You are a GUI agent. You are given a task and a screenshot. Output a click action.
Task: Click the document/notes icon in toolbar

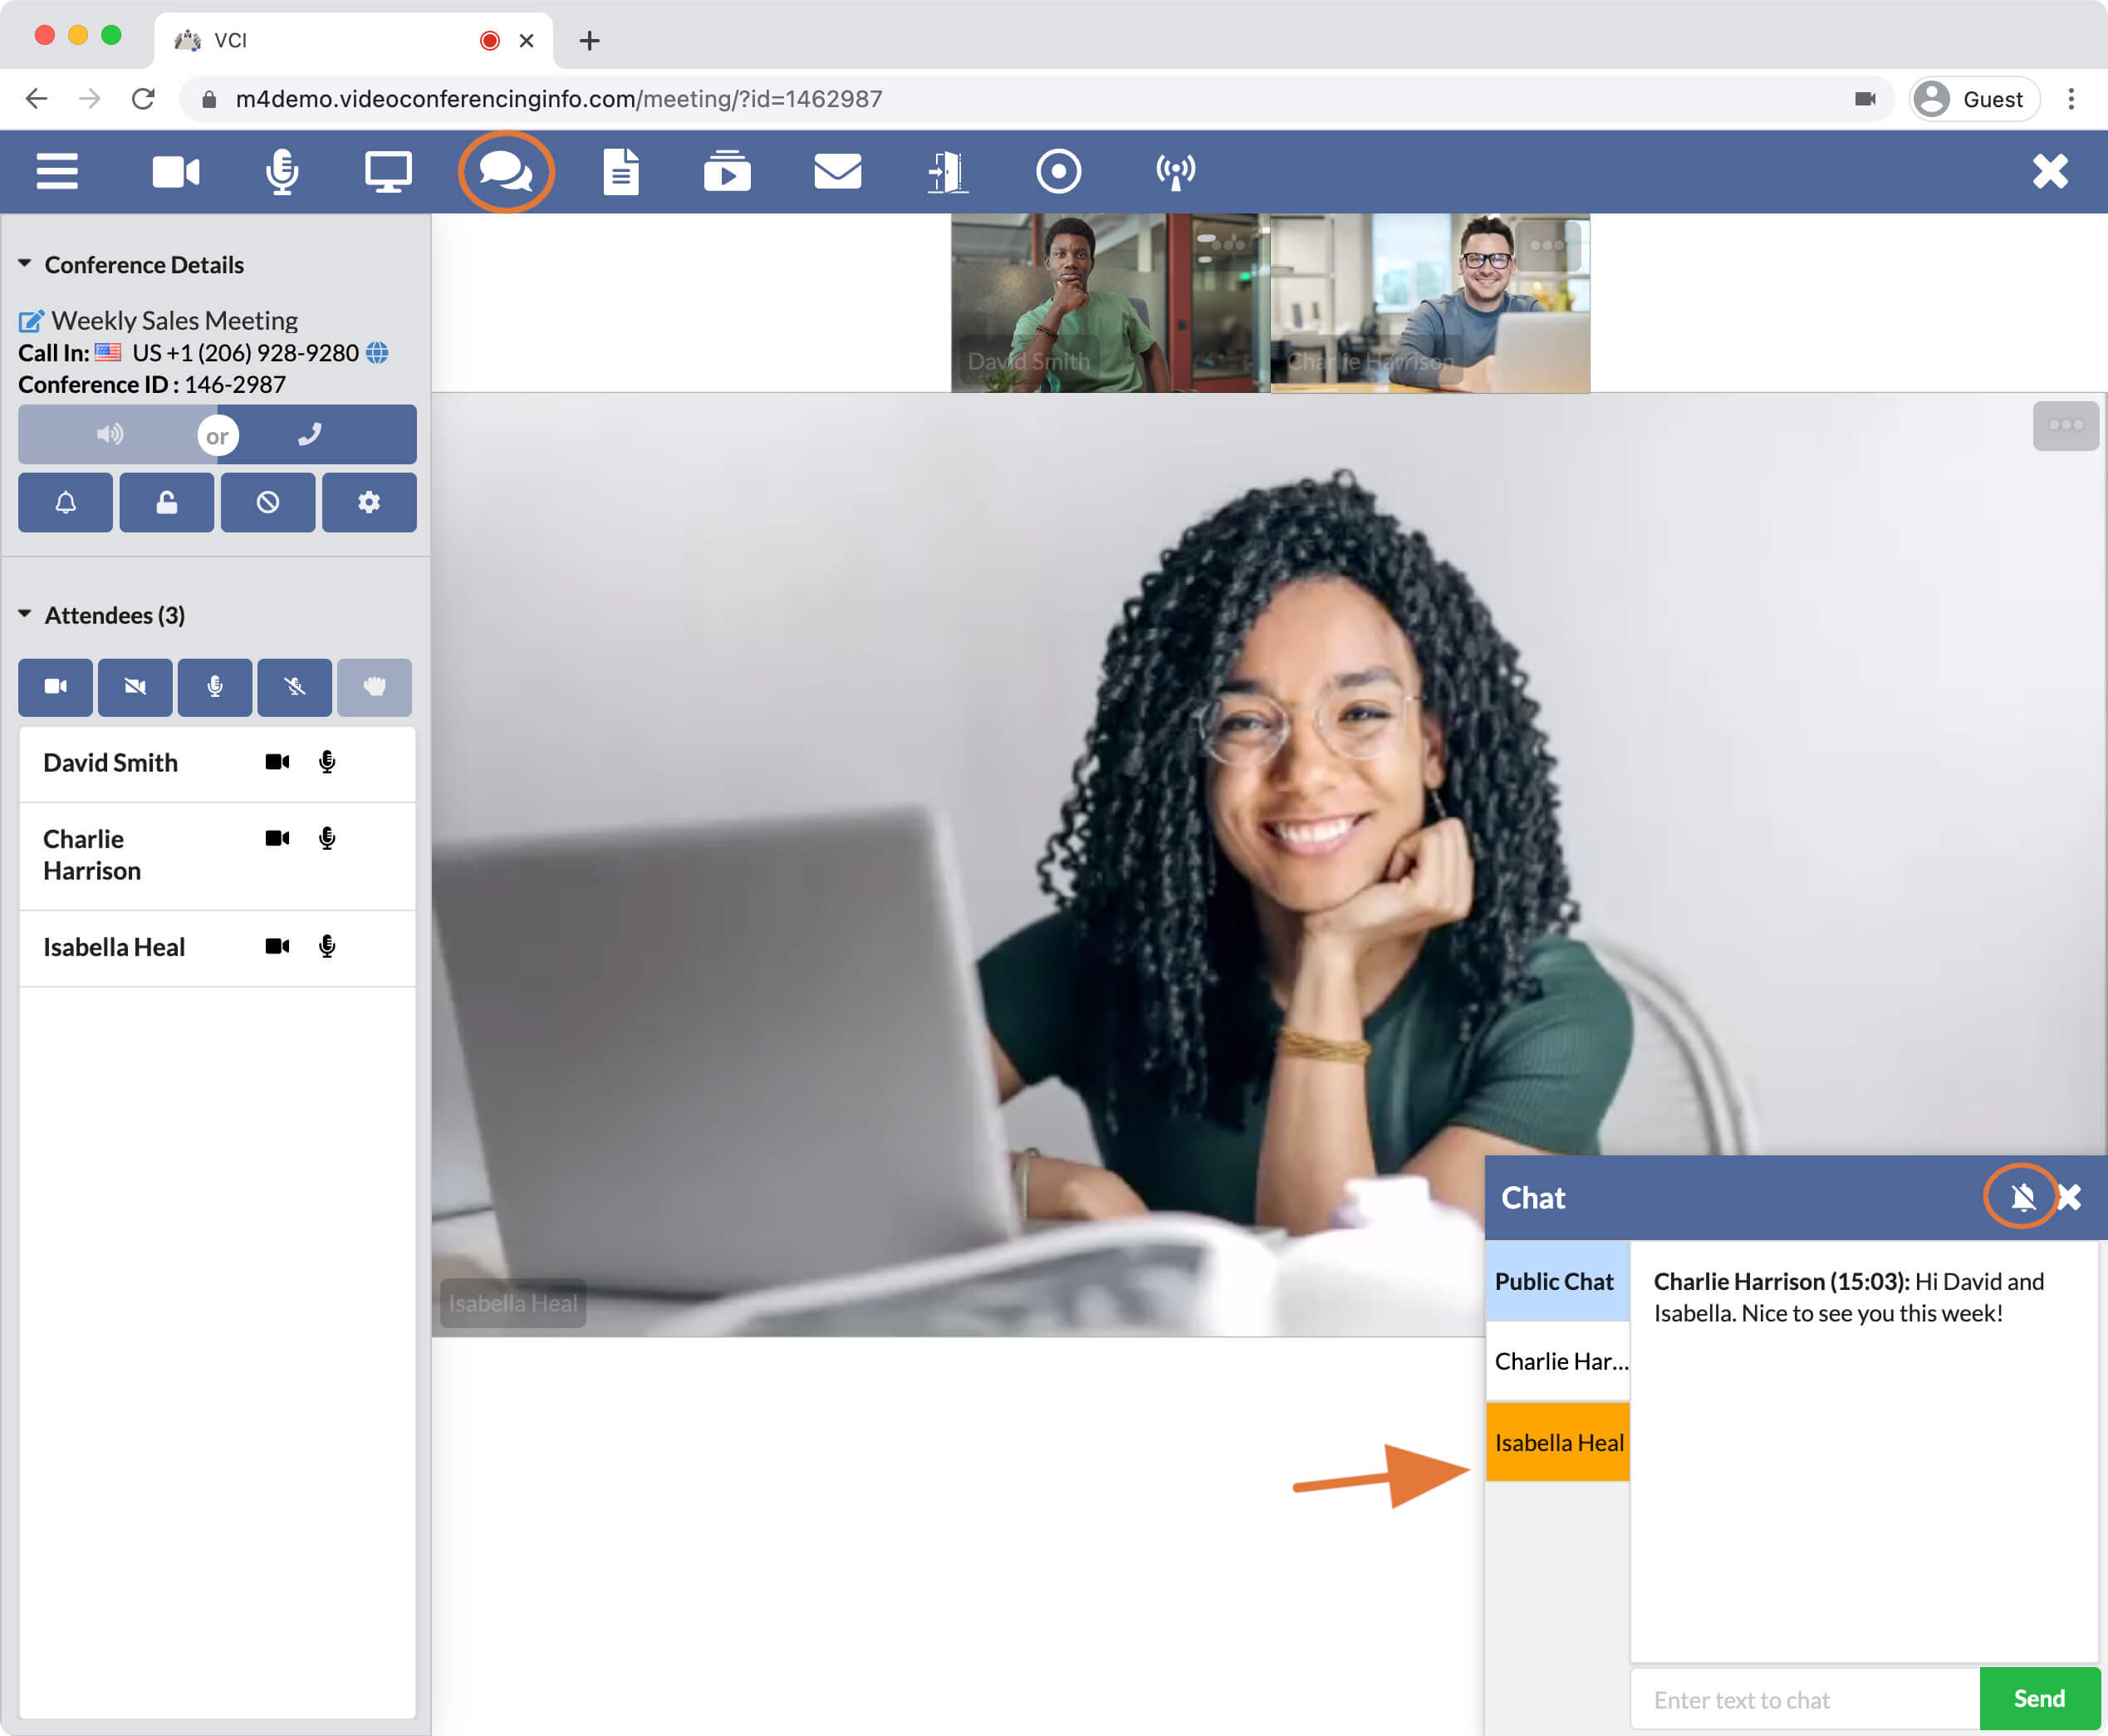pos(620,170)
